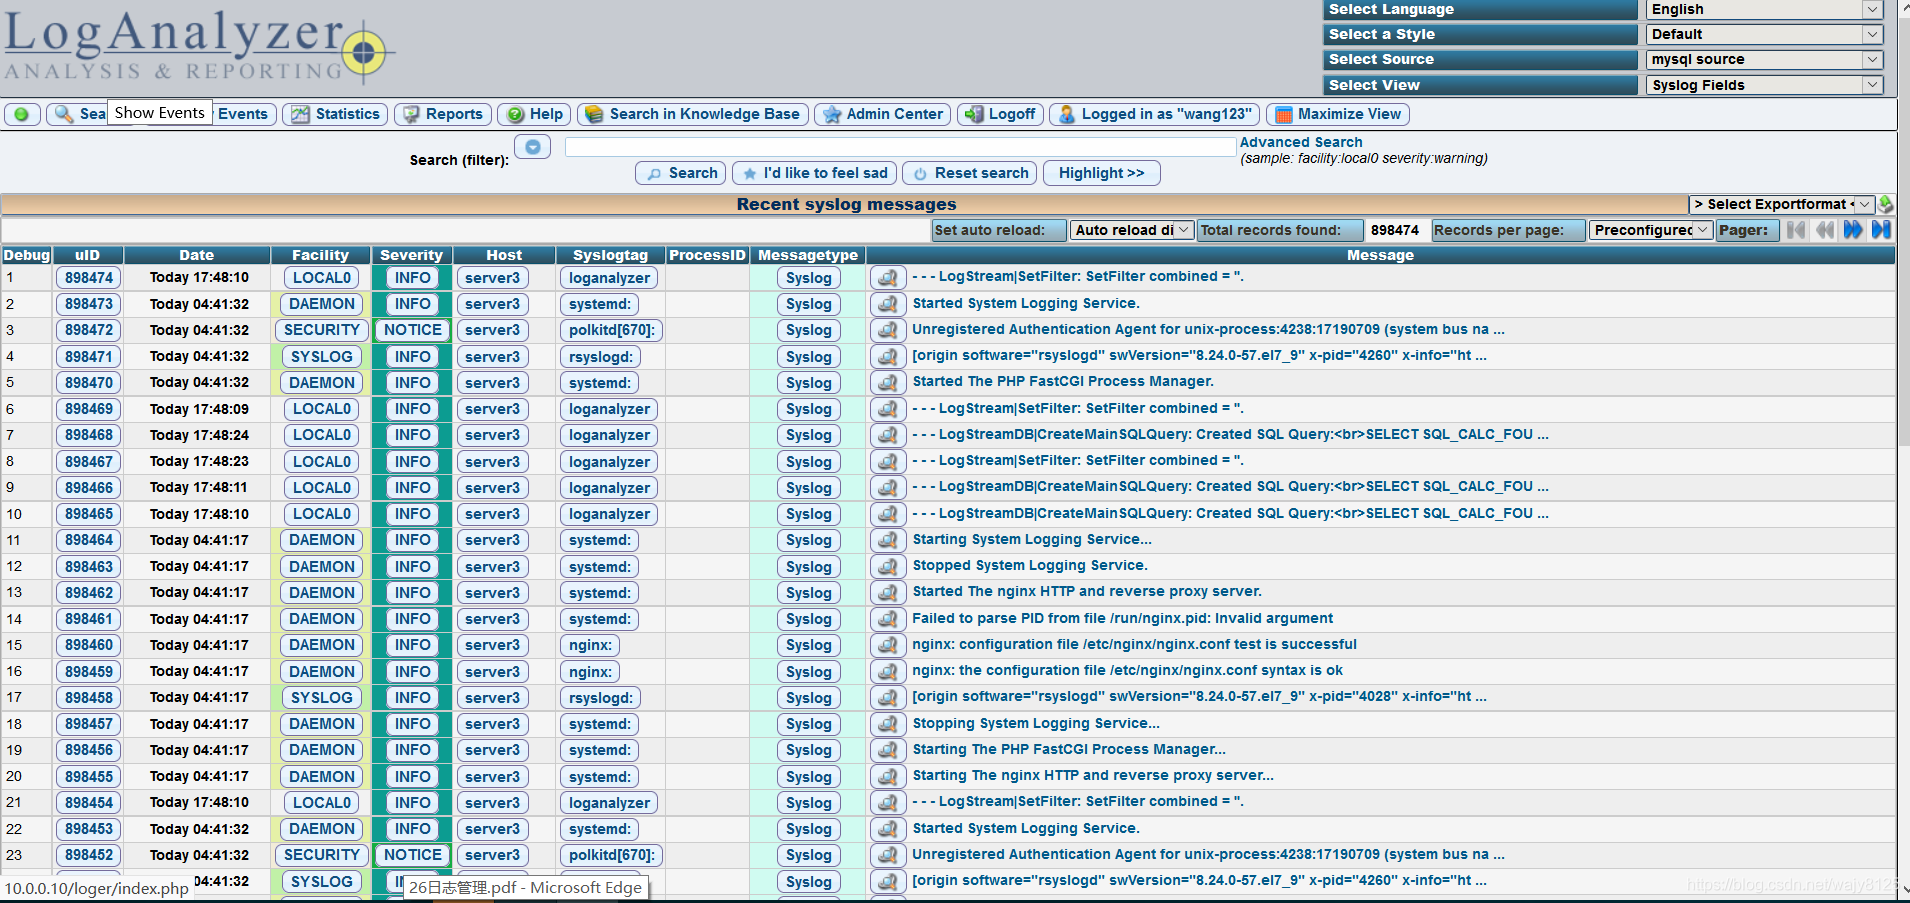Click the Date column header
Screen dimensions: 1910x903
pyautogui.click(x=197, y=255)
